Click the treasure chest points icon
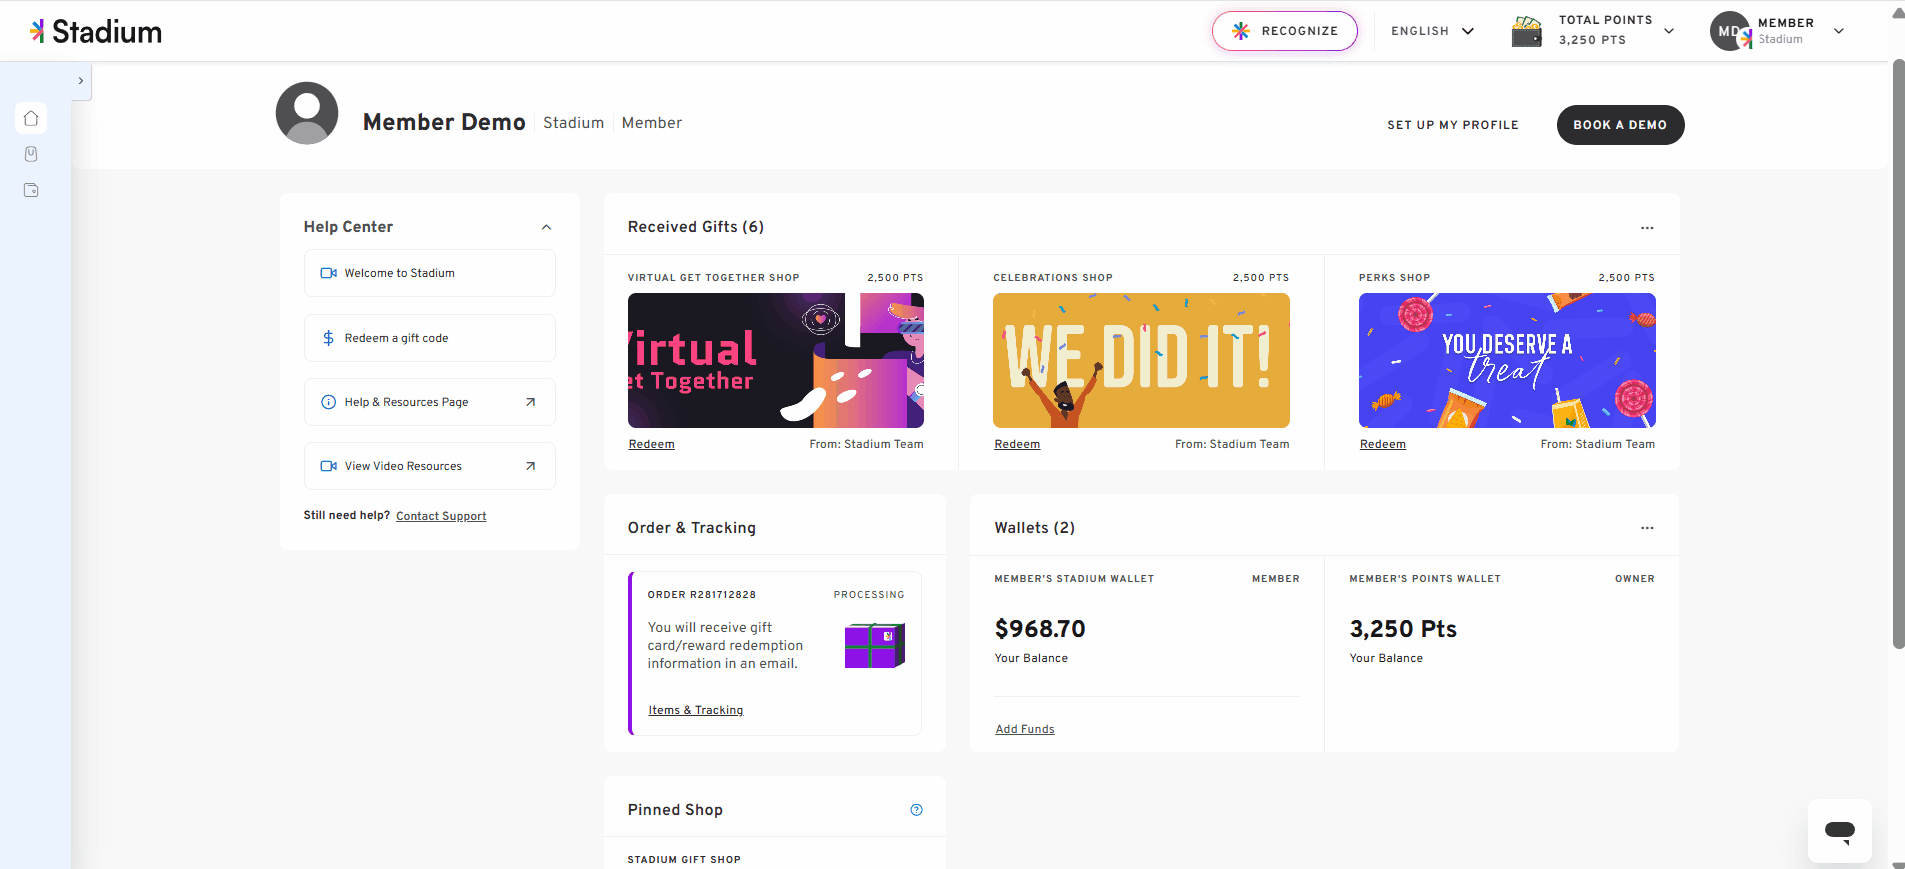 point(1526,31)
